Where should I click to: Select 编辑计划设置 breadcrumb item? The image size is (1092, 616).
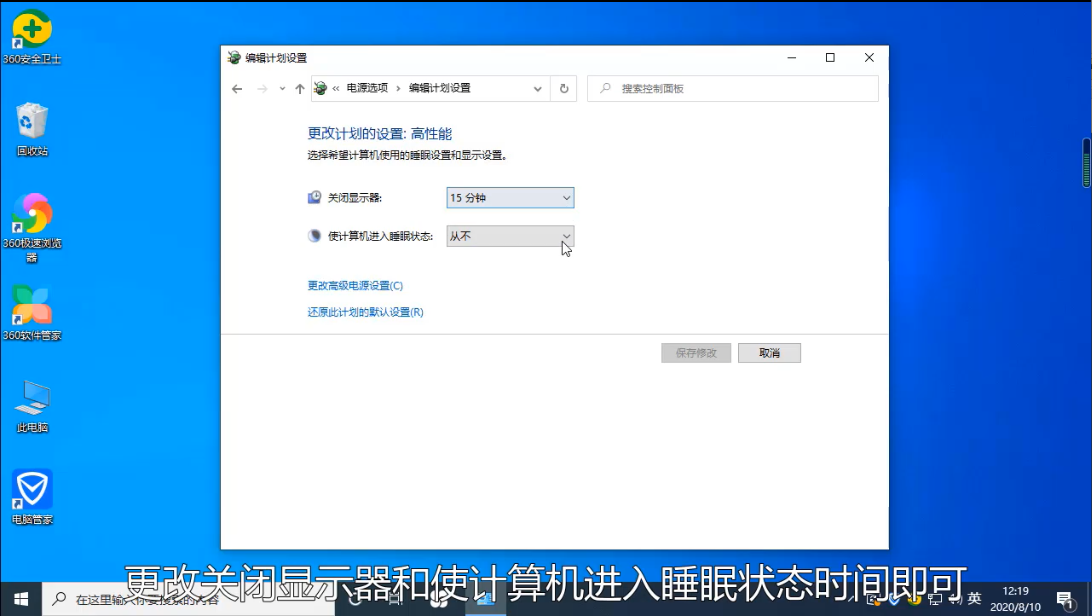(x=439, y=89)
